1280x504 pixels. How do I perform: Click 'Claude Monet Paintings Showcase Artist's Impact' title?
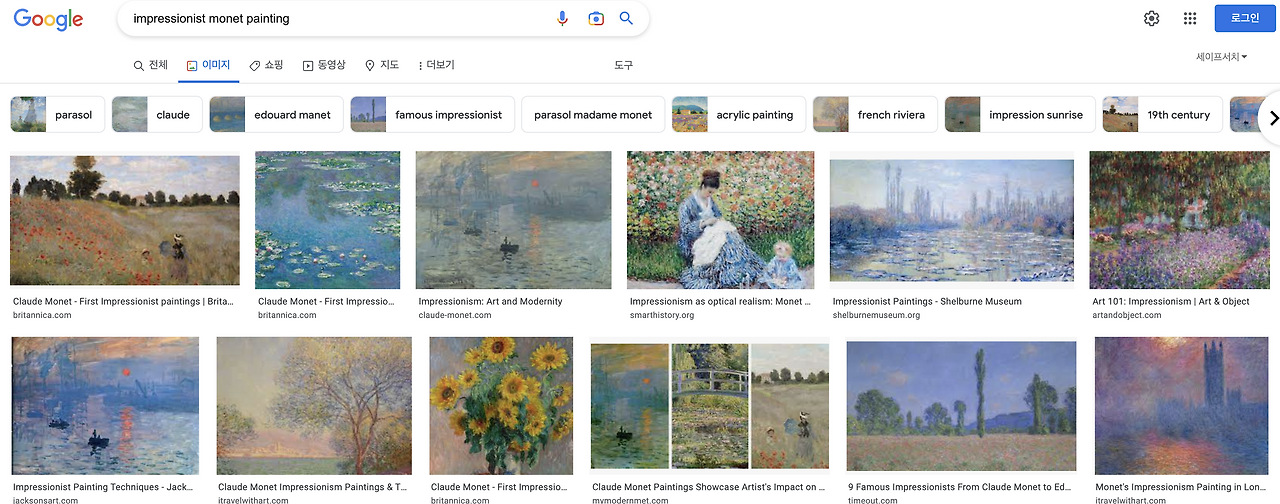pos(709,487)
